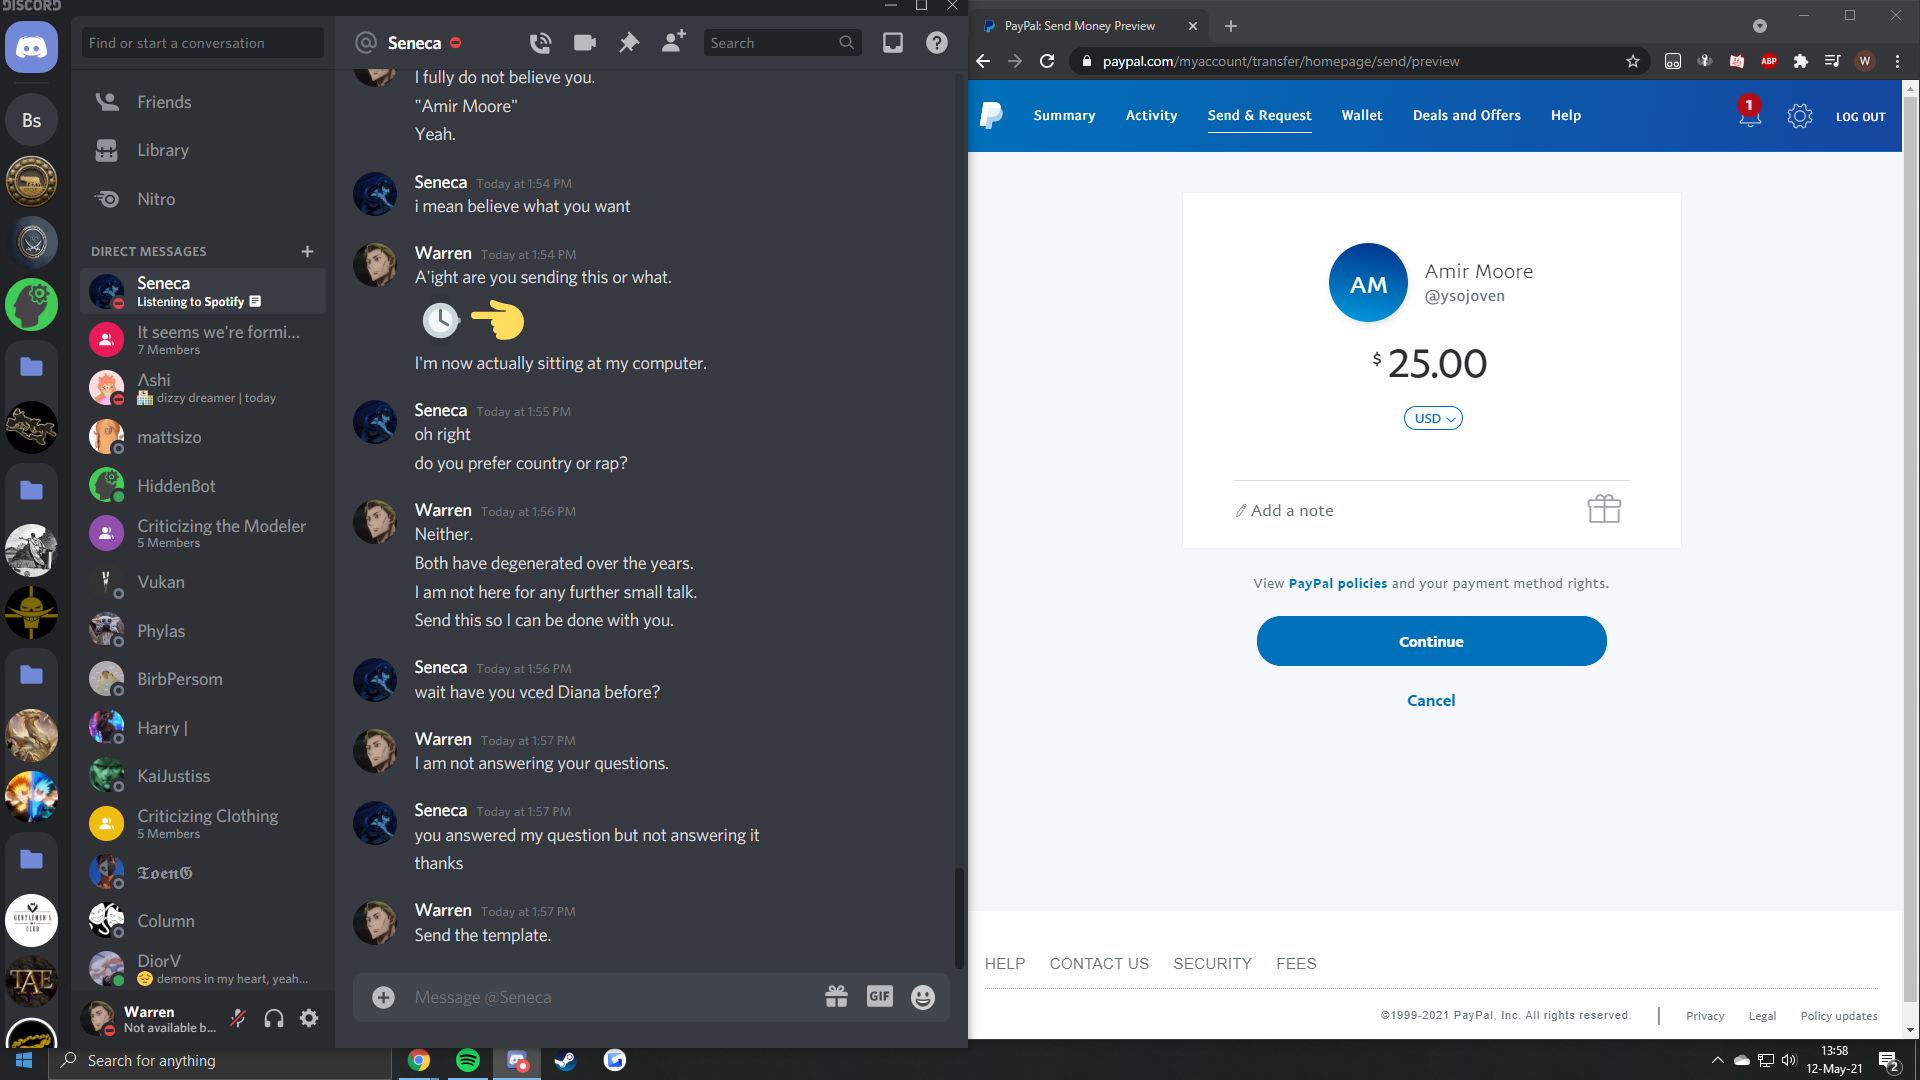Open the HiddenBot direct message

pos(203,486)
